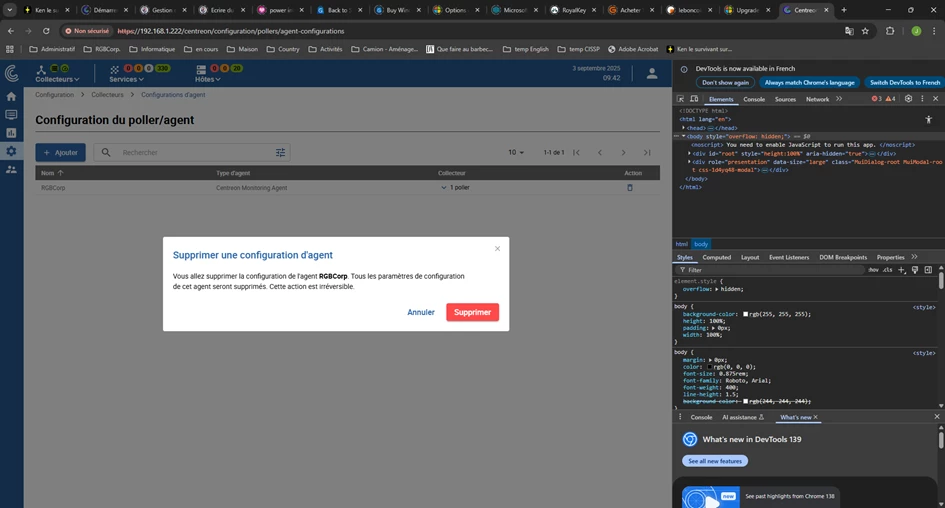Expand the Services status dropdown
Image resolution: width=945 pixels, height=508 pixels.
pos(127,79)
